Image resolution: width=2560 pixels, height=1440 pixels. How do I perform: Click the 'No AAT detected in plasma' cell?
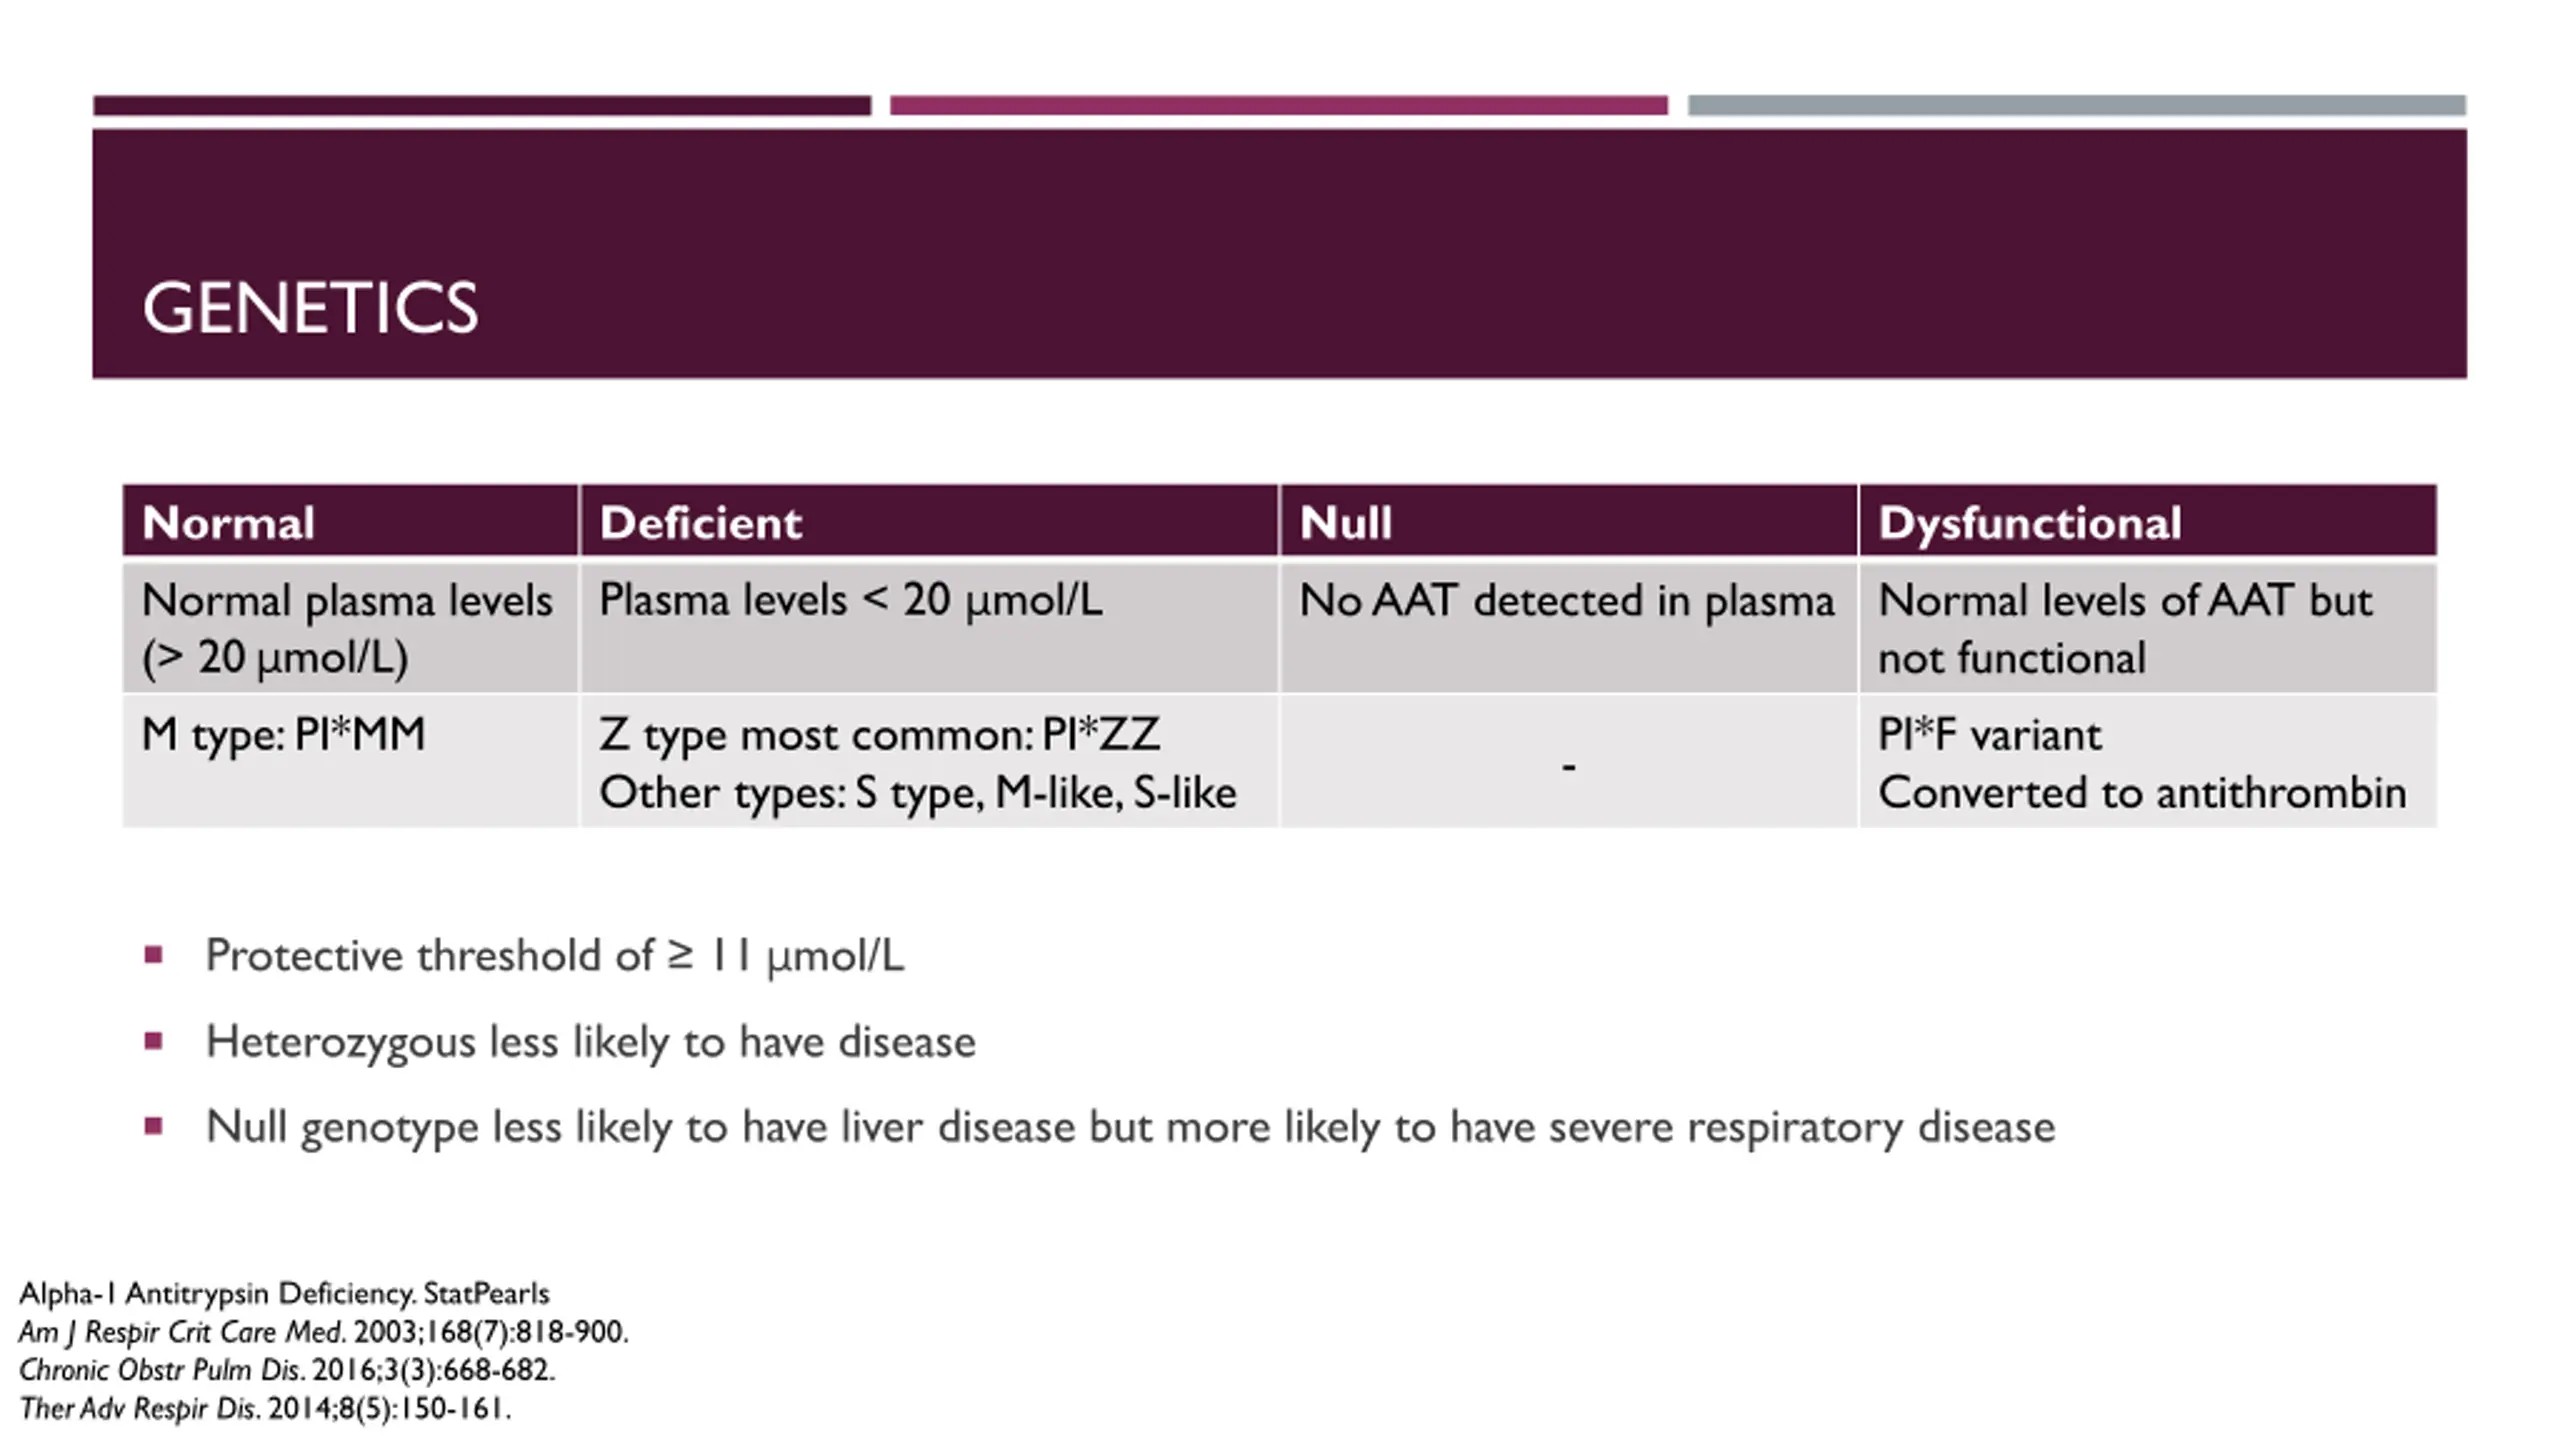tap(1566, 601)
